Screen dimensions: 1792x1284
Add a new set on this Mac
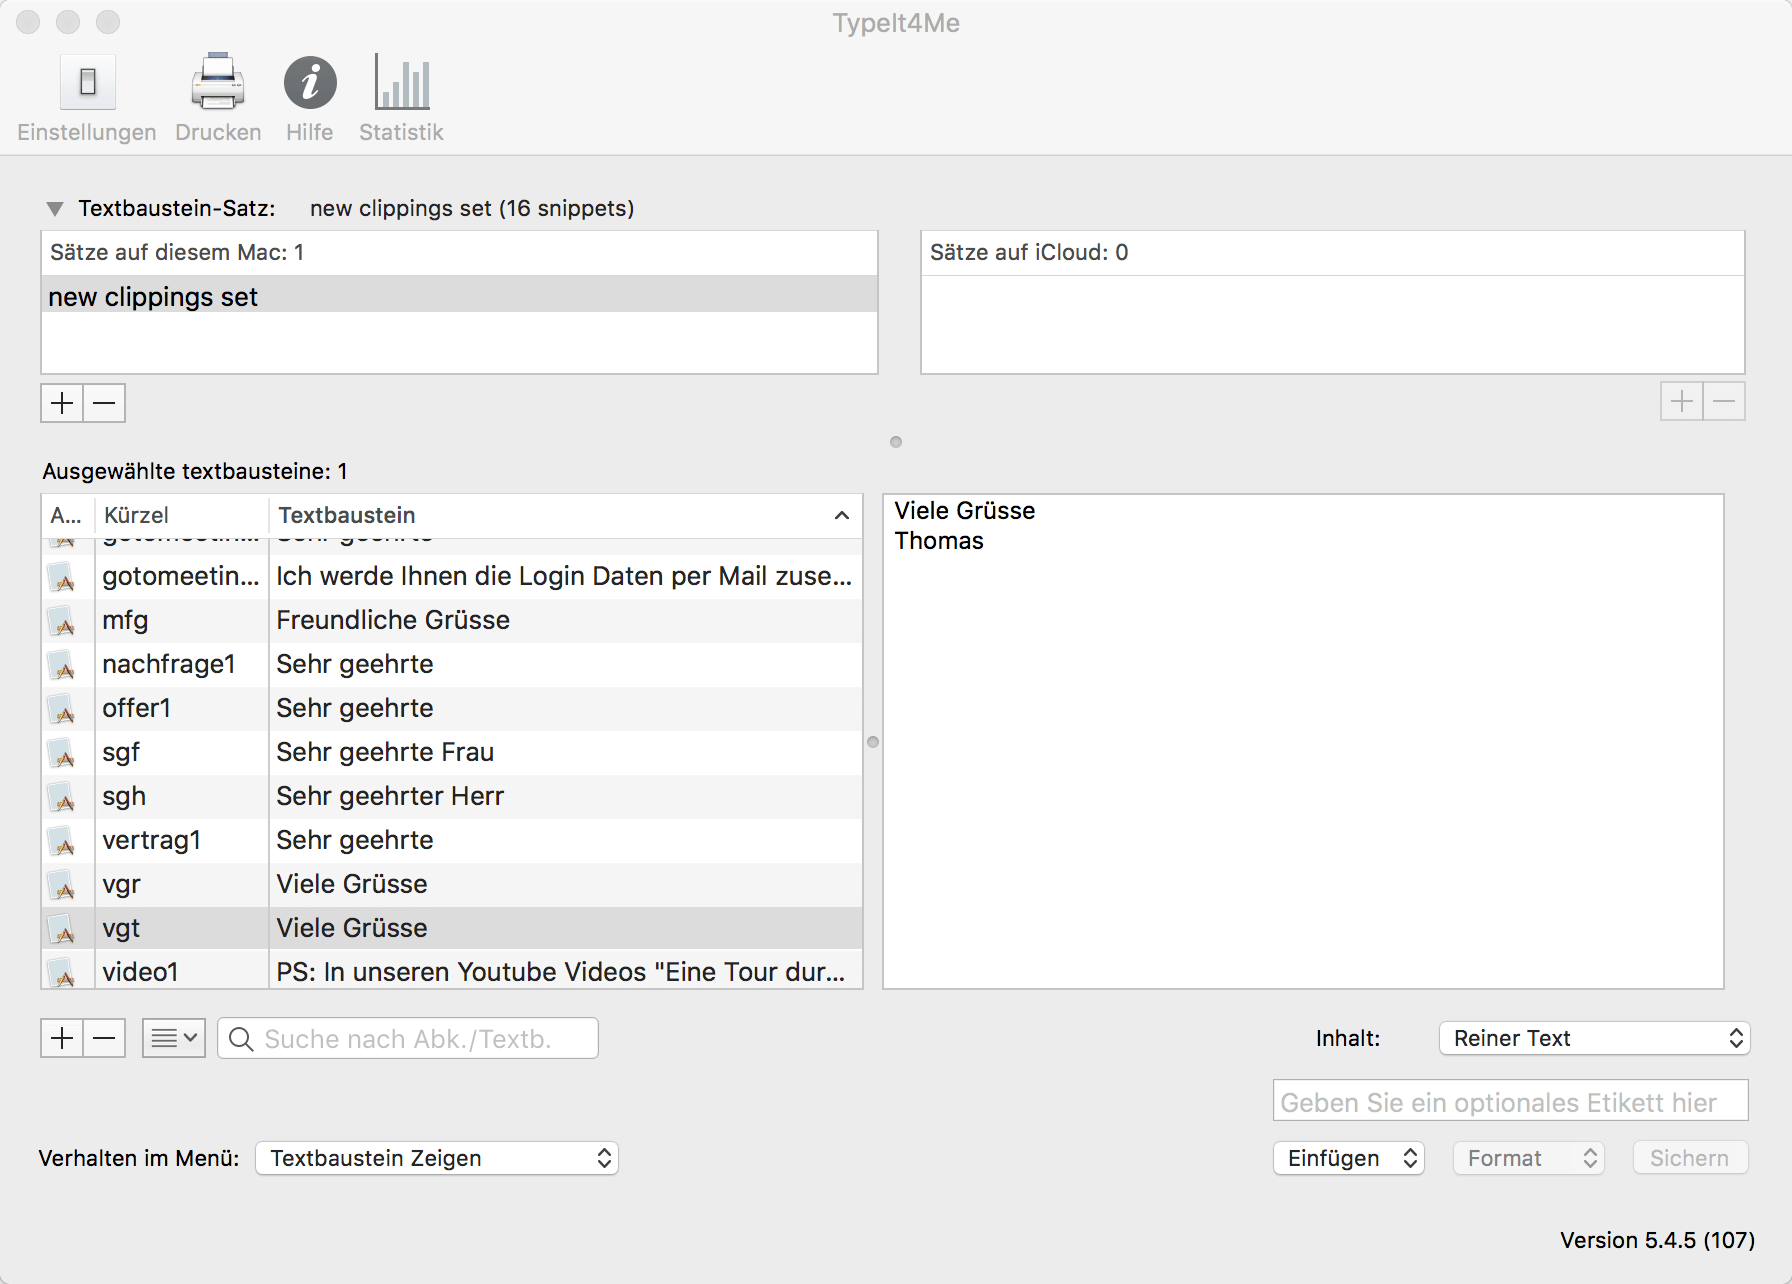[62, 403]
